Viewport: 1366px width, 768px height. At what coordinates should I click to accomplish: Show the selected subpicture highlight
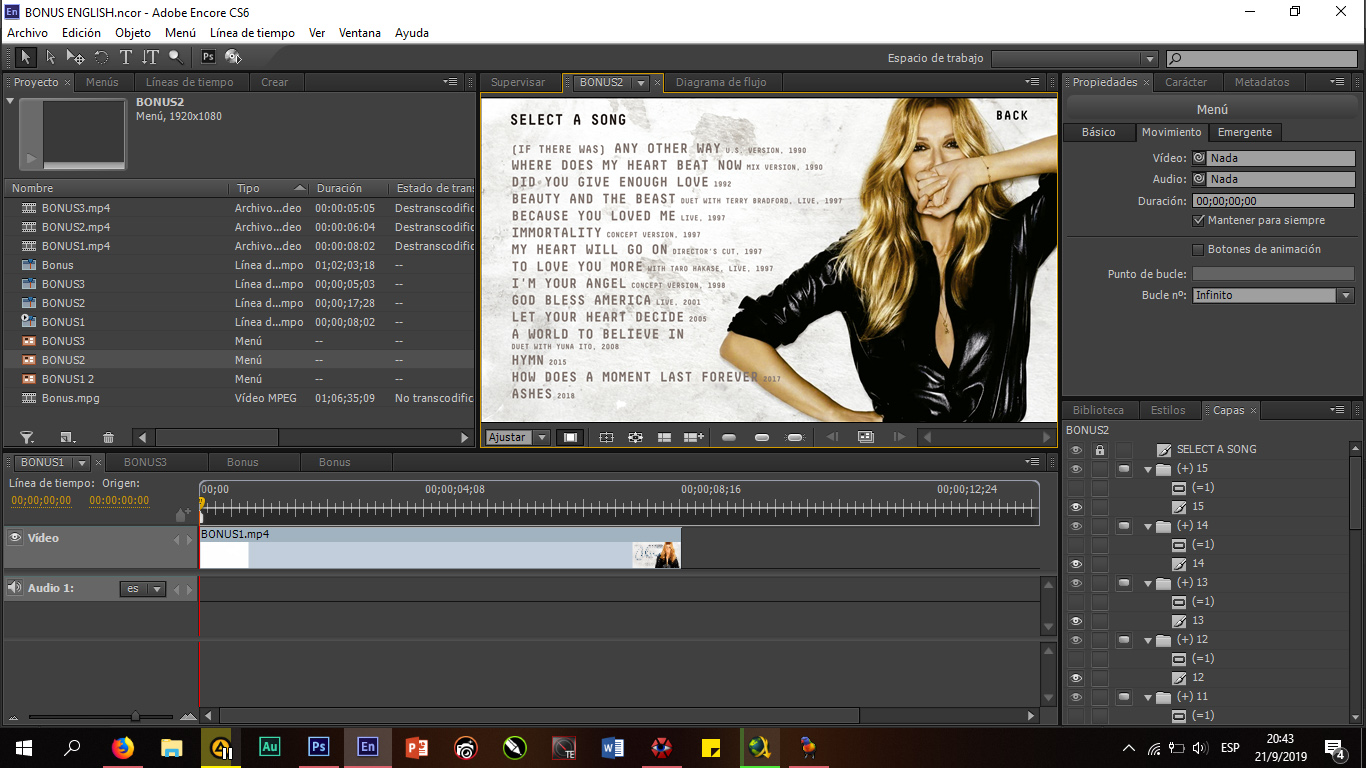tap(762, 437)
